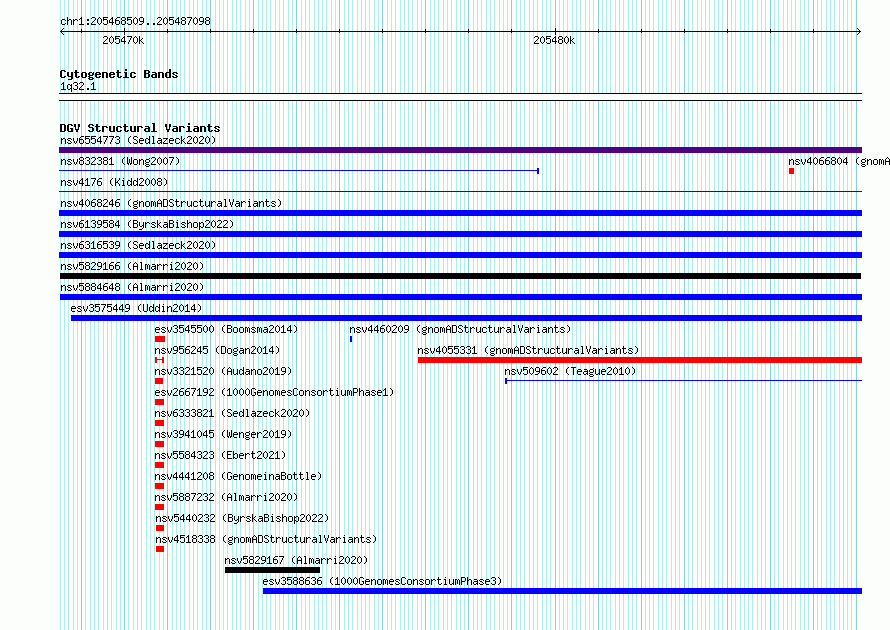Open the nsv4441208 (GenomeinaBottle) label
Screen dimensions: 890x630
[238, 476]
